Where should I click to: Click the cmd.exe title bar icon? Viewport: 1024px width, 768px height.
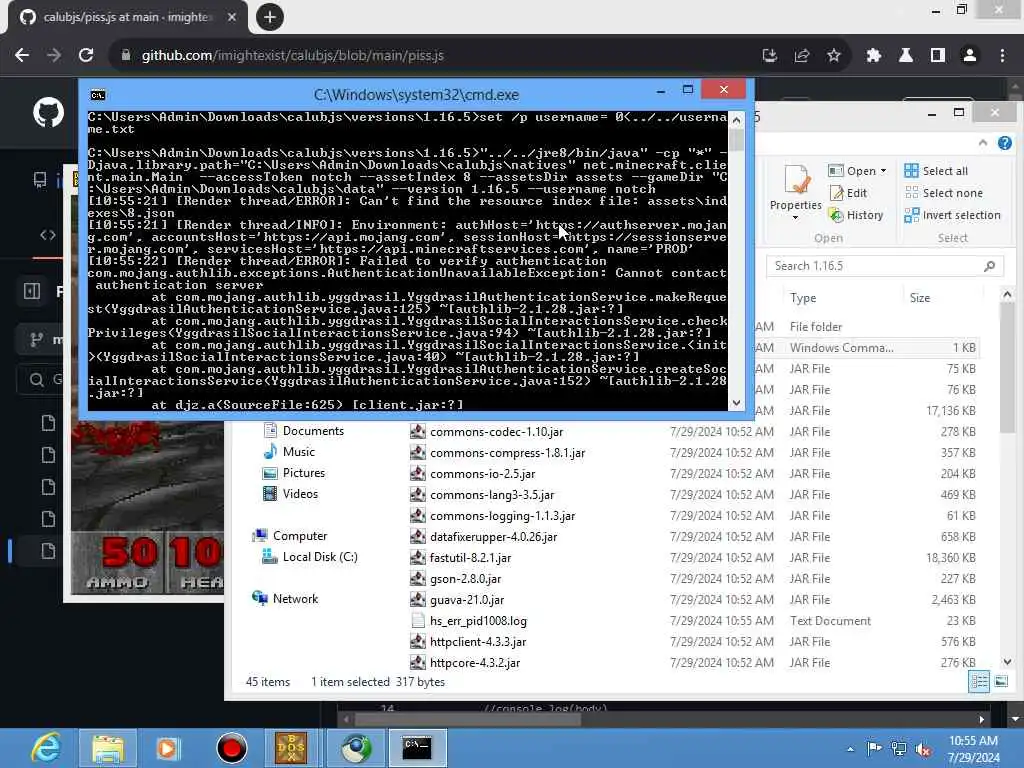pyautogui.click(x=98, y=95)
